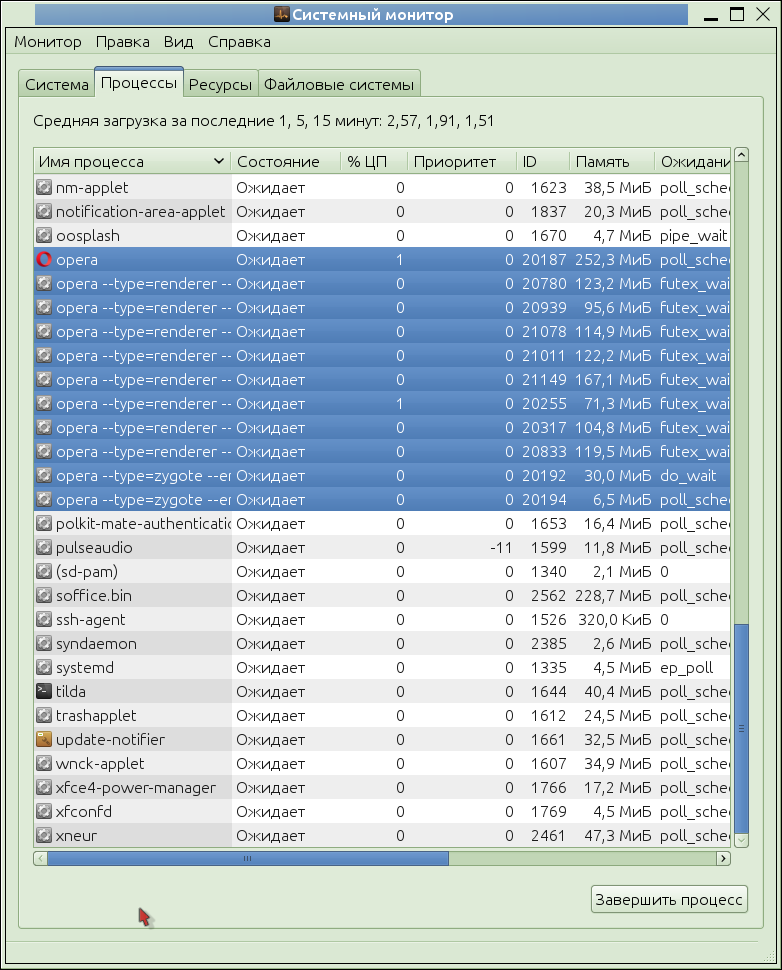Click the syndaemon process icon
782x970 pixels.
coord(44,643)
